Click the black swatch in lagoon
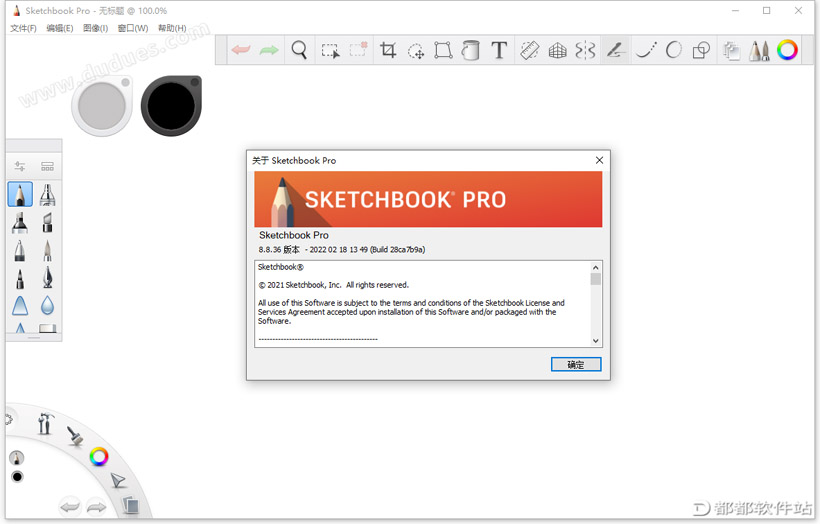820x524 pixels. [17, 476]
